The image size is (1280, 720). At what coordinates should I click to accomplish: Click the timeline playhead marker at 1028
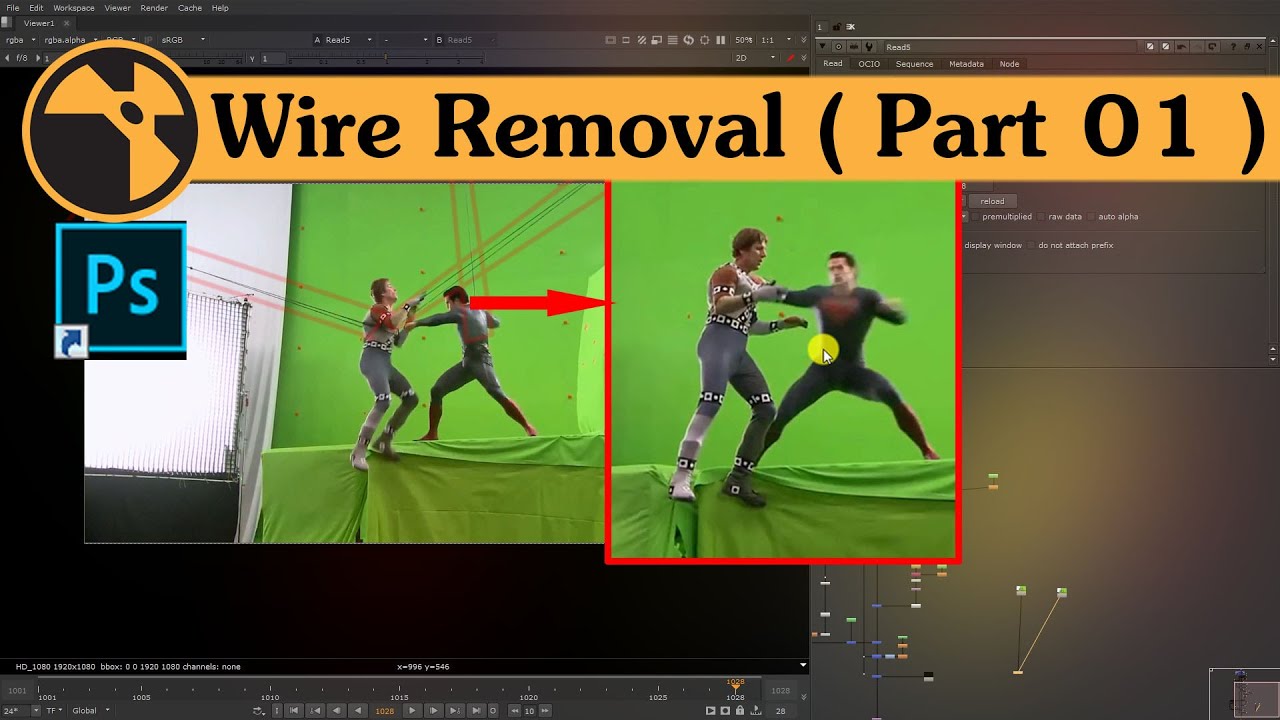(736, 685)
